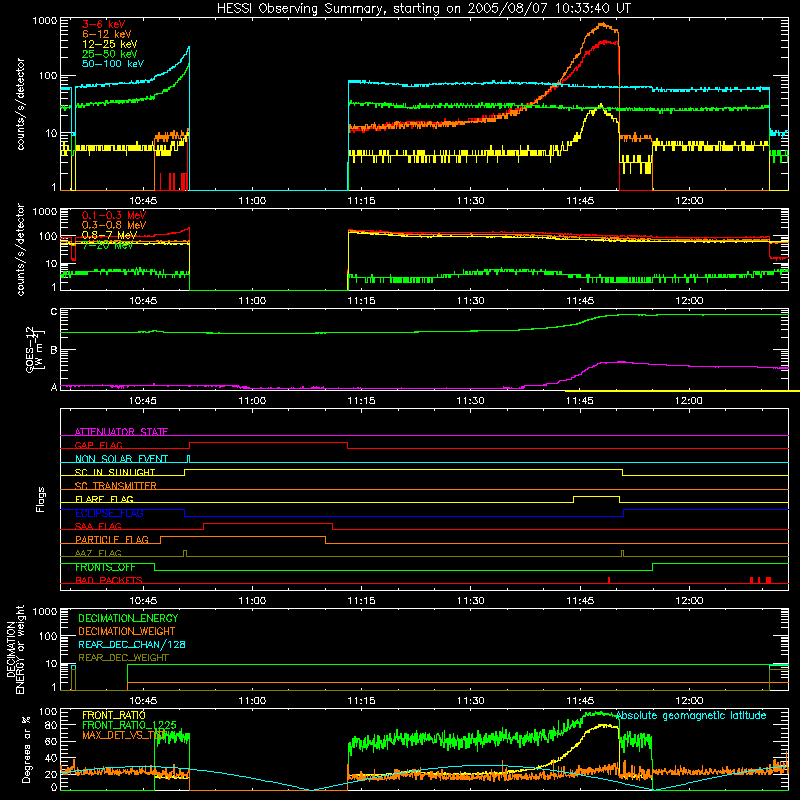This screenshot has height=800, width=800.
Task: Select the NON_SOLAR_EVENT flag label
Action: [x=121, y=459]
